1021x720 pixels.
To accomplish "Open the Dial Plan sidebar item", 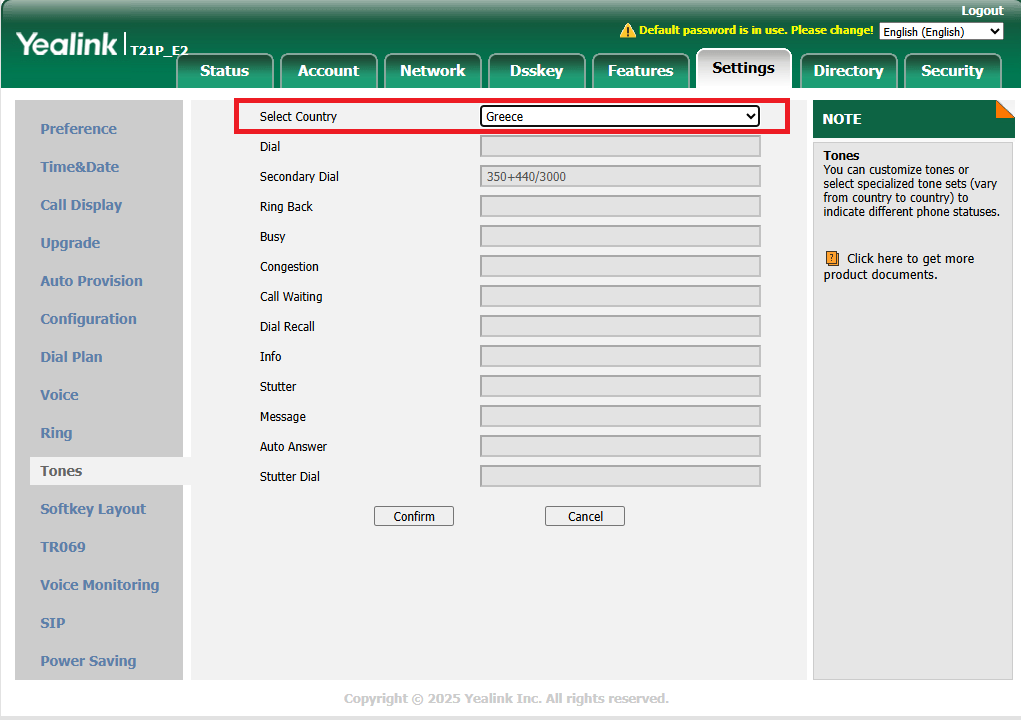I will coord(71,357).
